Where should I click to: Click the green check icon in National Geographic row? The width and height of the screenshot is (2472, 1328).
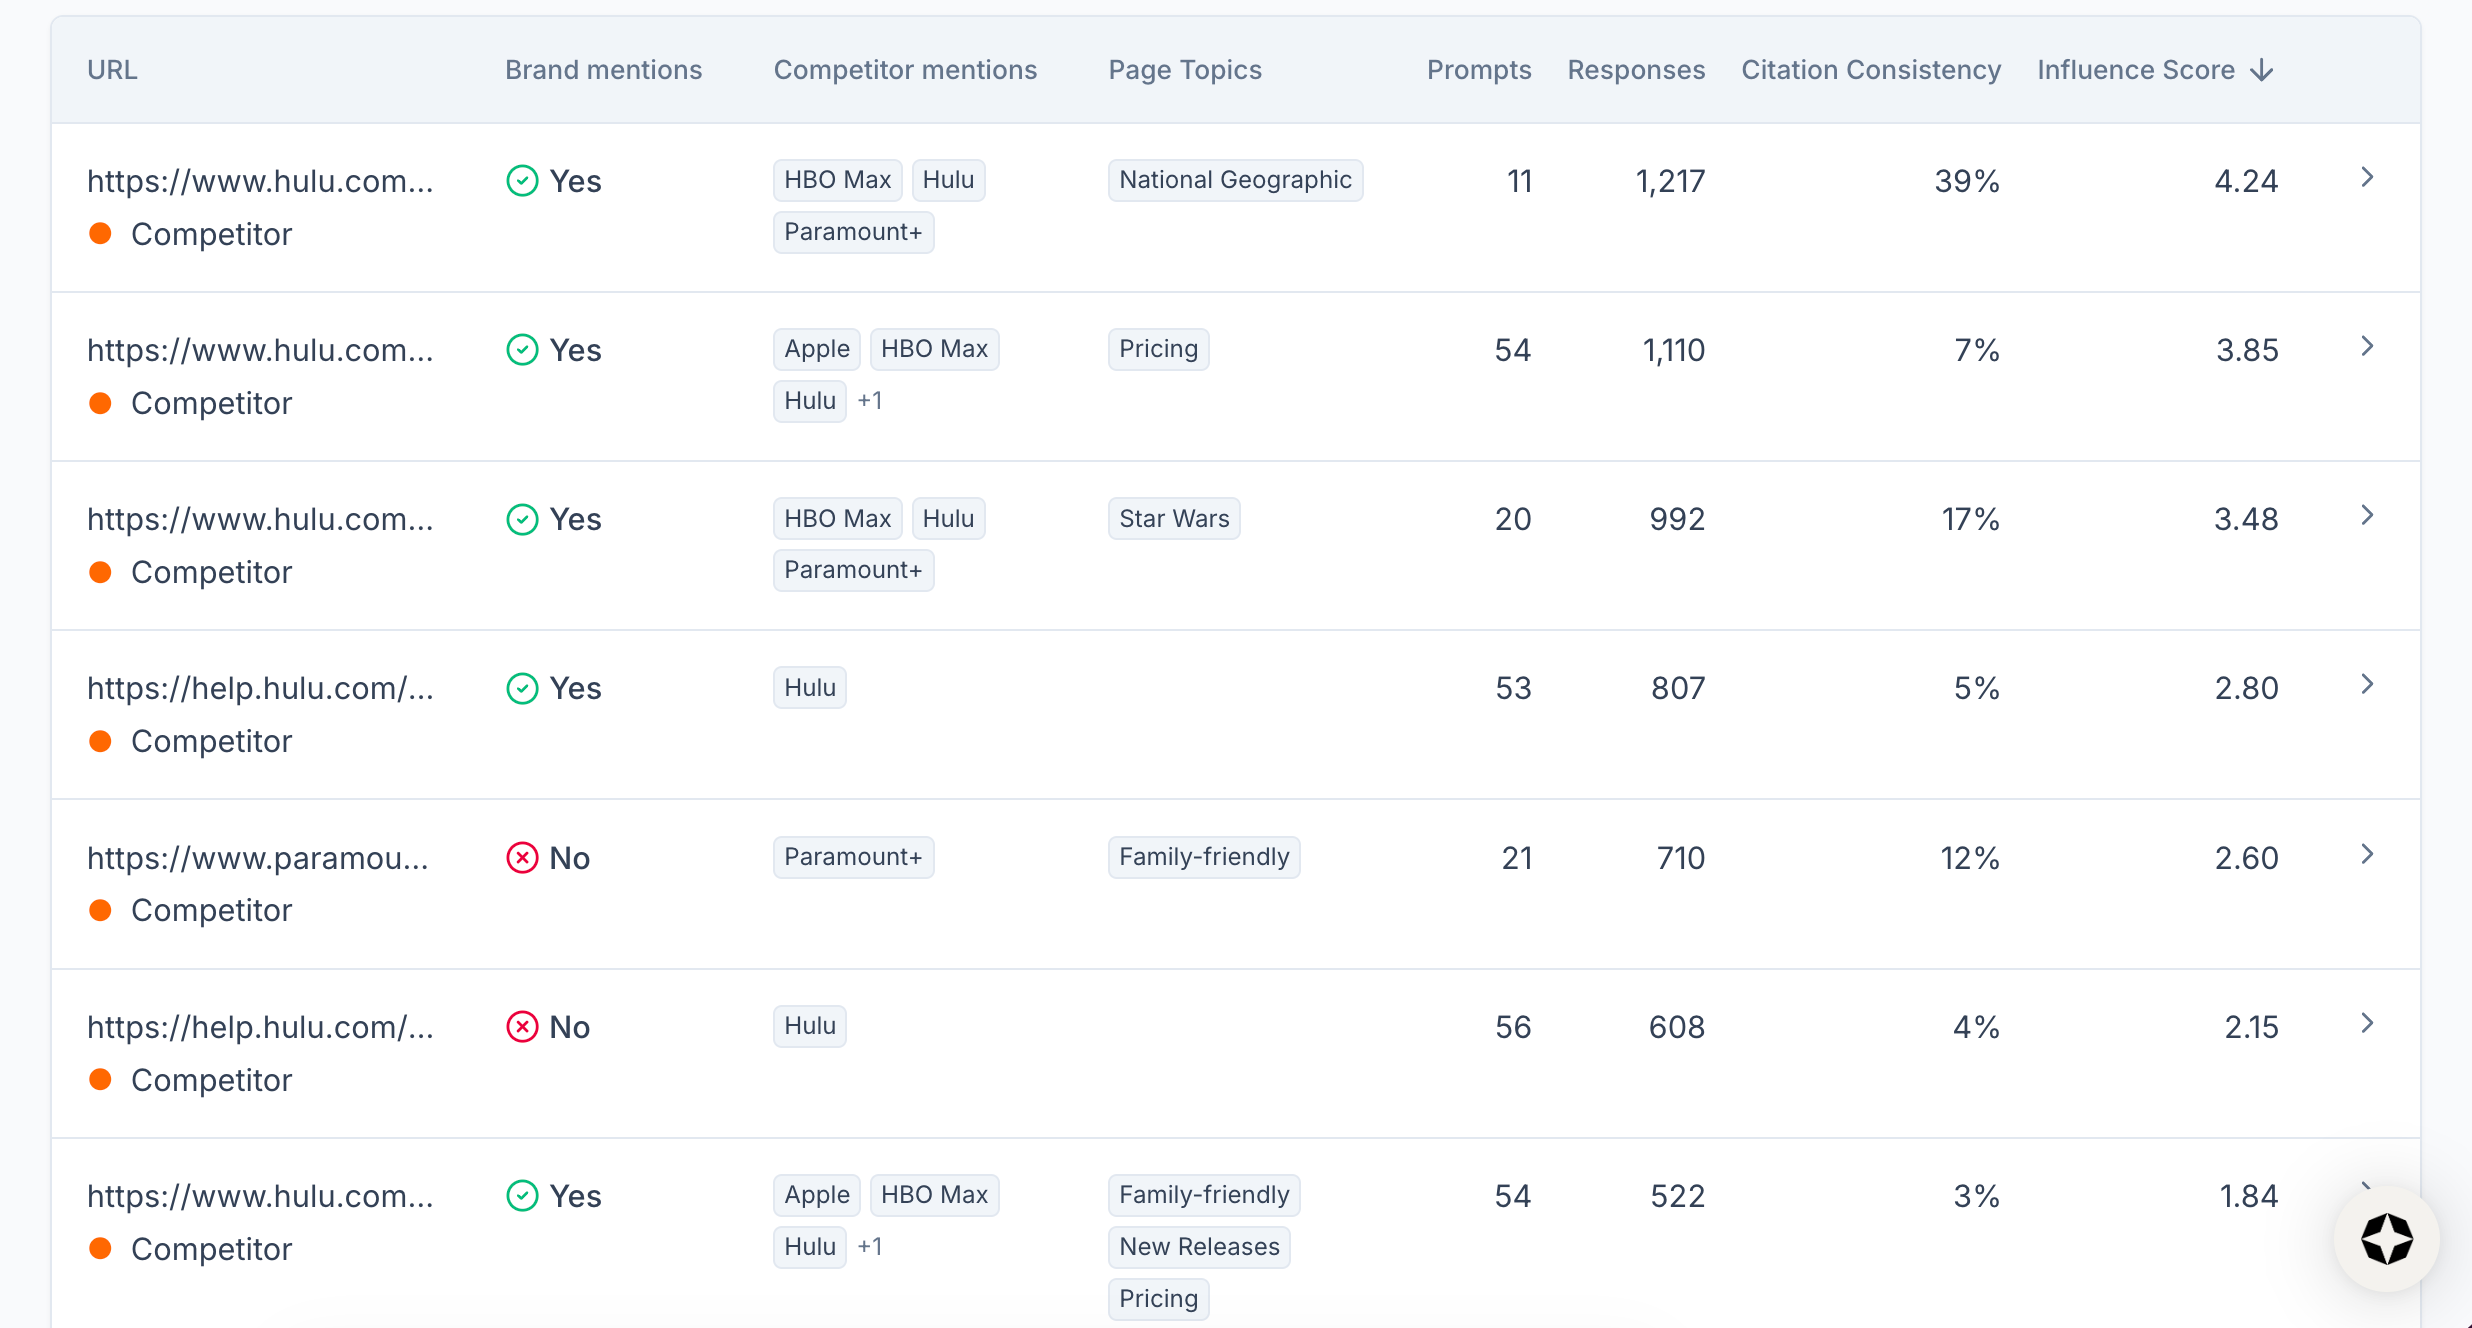pyautogui.click(x=522, y=181)
